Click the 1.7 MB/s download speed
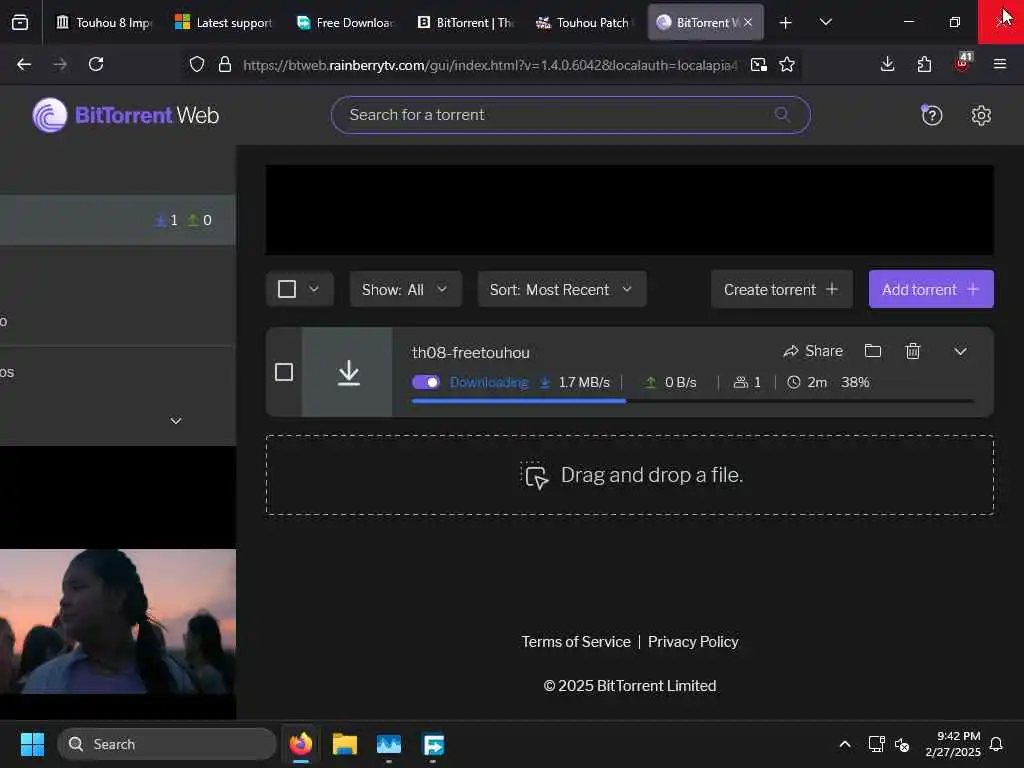The image size is (1024, 768). [584, 383]
